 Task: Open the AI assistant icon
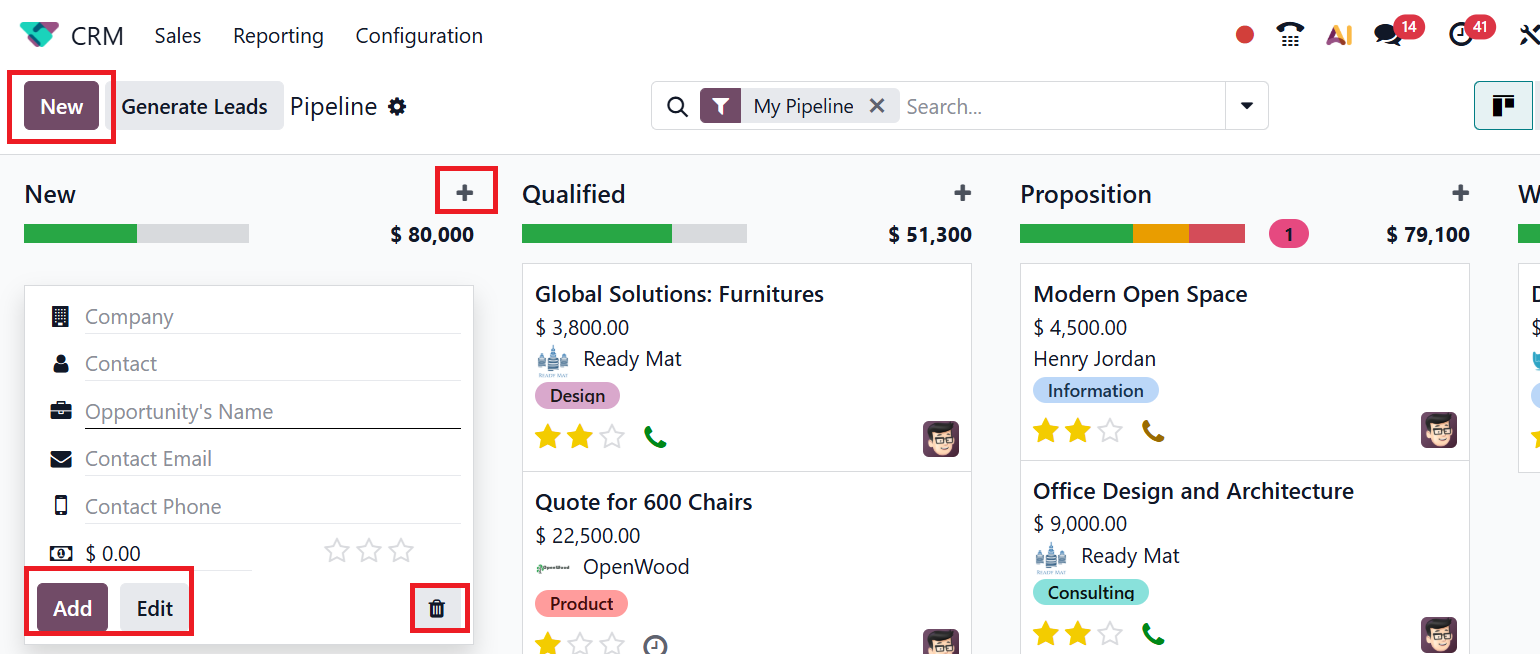tap(1339, 35)
